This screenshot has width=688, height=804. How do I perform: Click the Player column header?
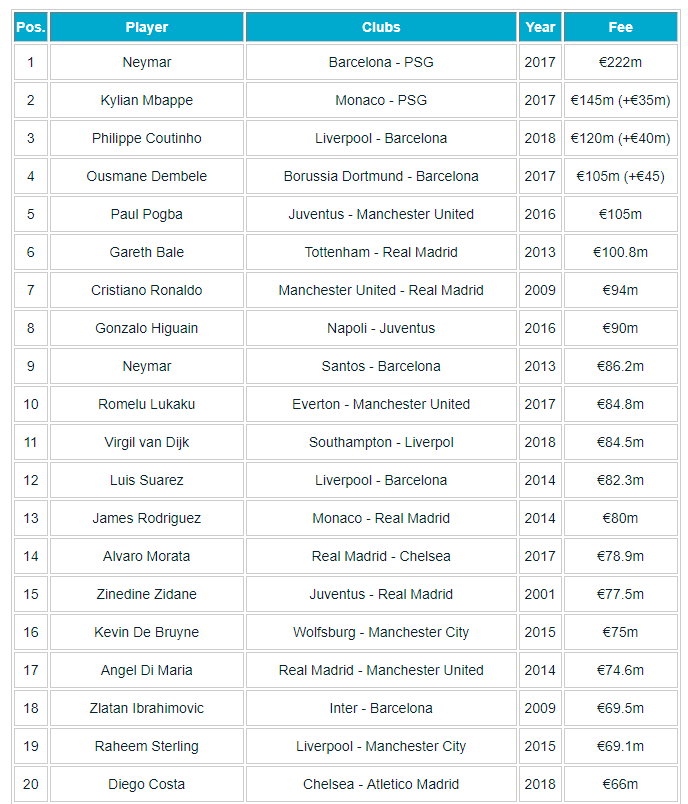(147, 27)
